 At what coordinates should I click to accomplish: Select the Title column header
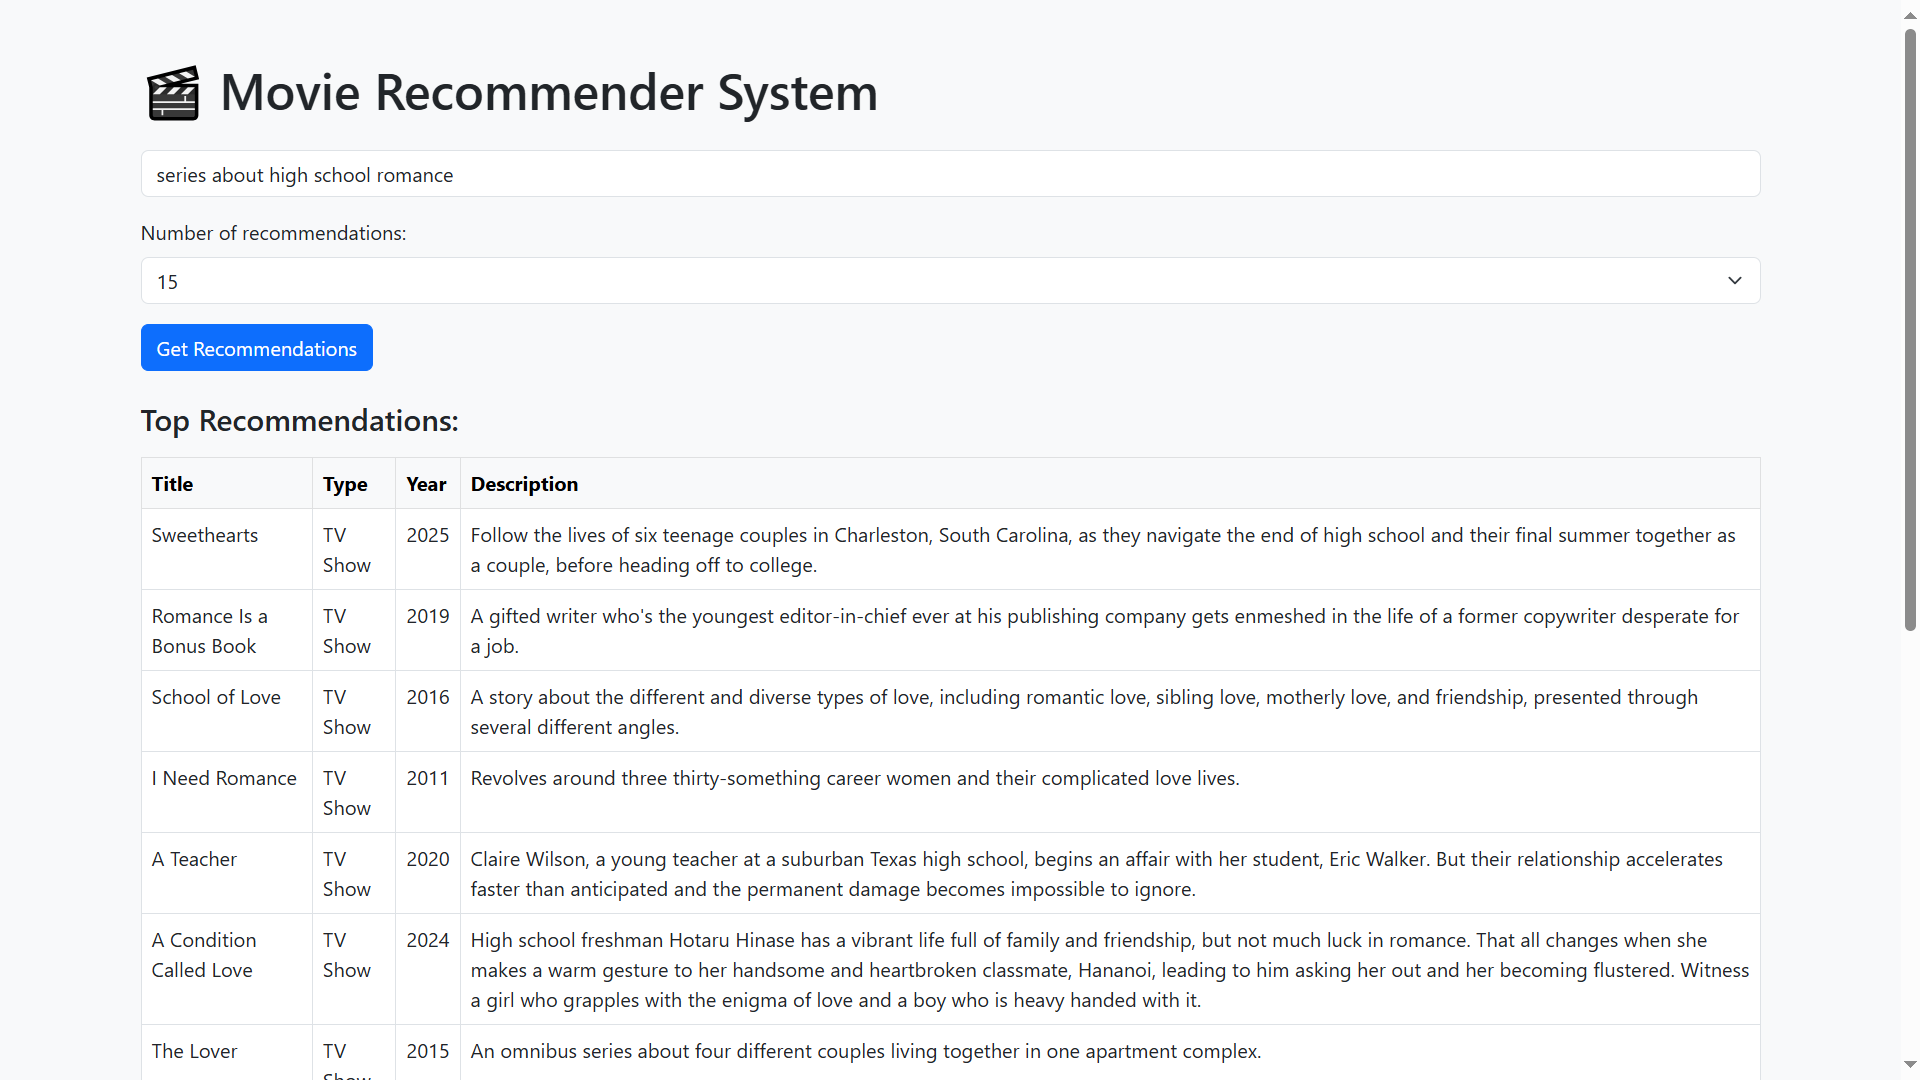pyautogui.click(x=171, y=483)
